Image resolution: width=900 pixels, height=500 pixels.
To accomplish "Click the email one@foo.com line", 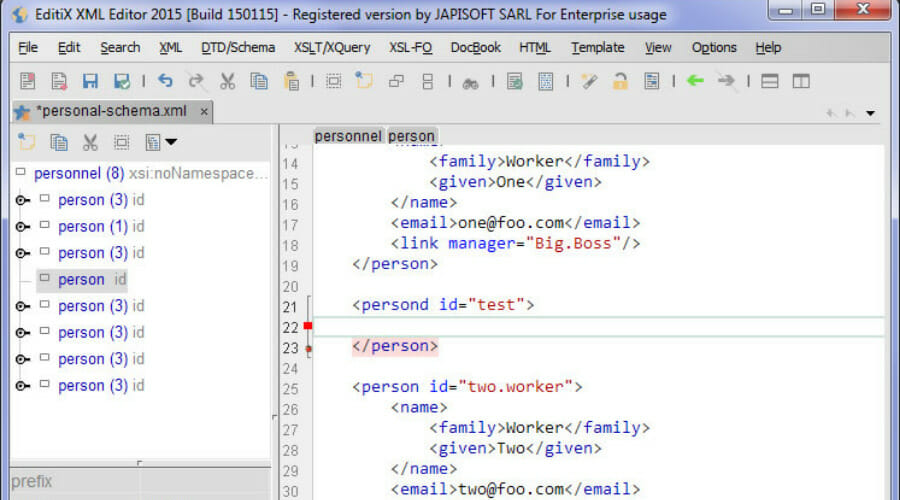I will [x=515, y=223].
